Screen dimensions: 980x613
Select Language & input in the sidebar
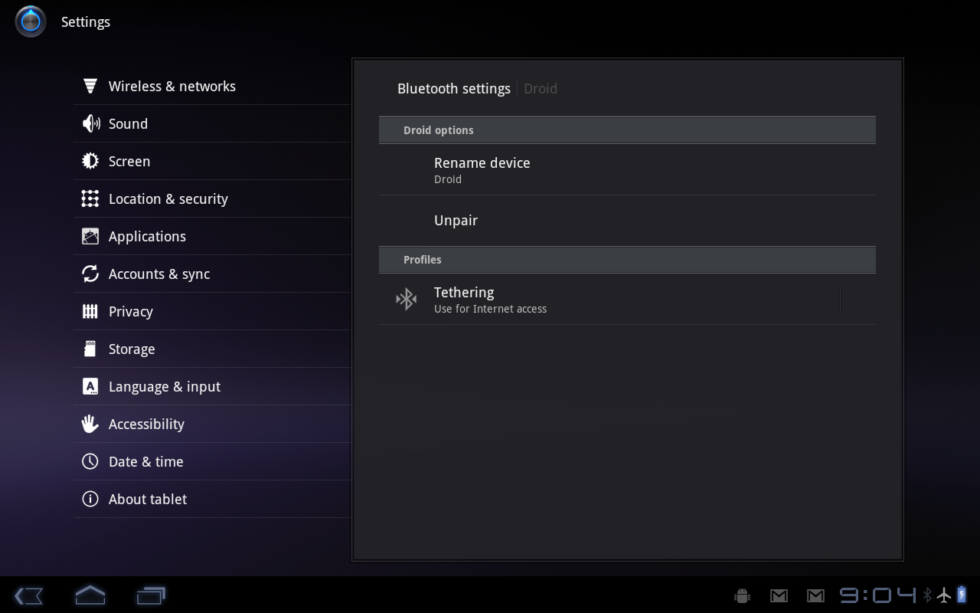[164, 387]
